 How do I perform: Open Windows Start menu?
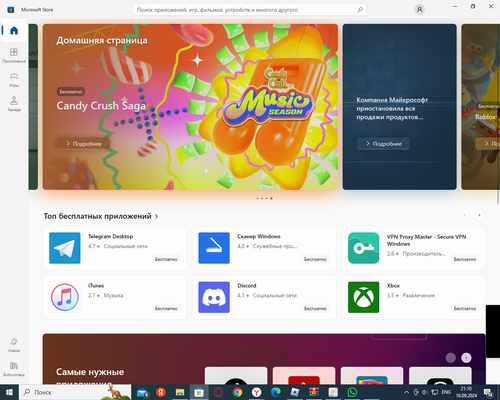9,392
